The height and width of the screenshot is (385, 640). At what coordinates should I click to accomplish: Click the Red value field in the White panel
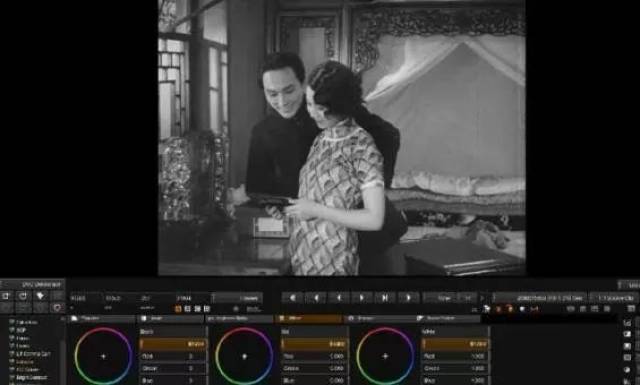455,356
